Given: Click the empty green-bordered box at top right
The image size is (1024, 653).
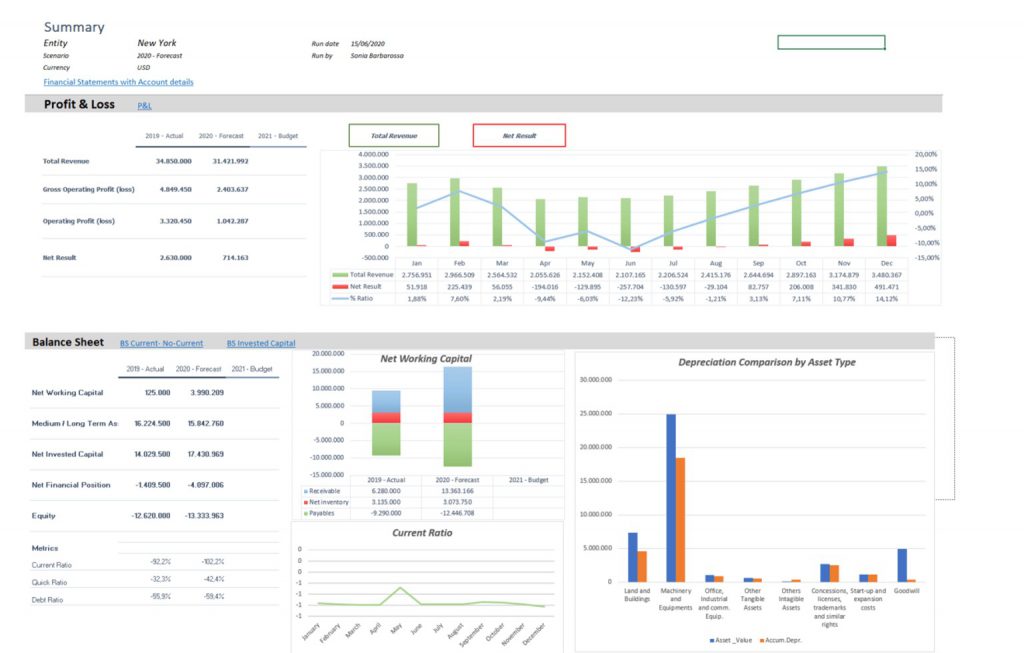Looking at the screenshot, I should coord(830,41).
